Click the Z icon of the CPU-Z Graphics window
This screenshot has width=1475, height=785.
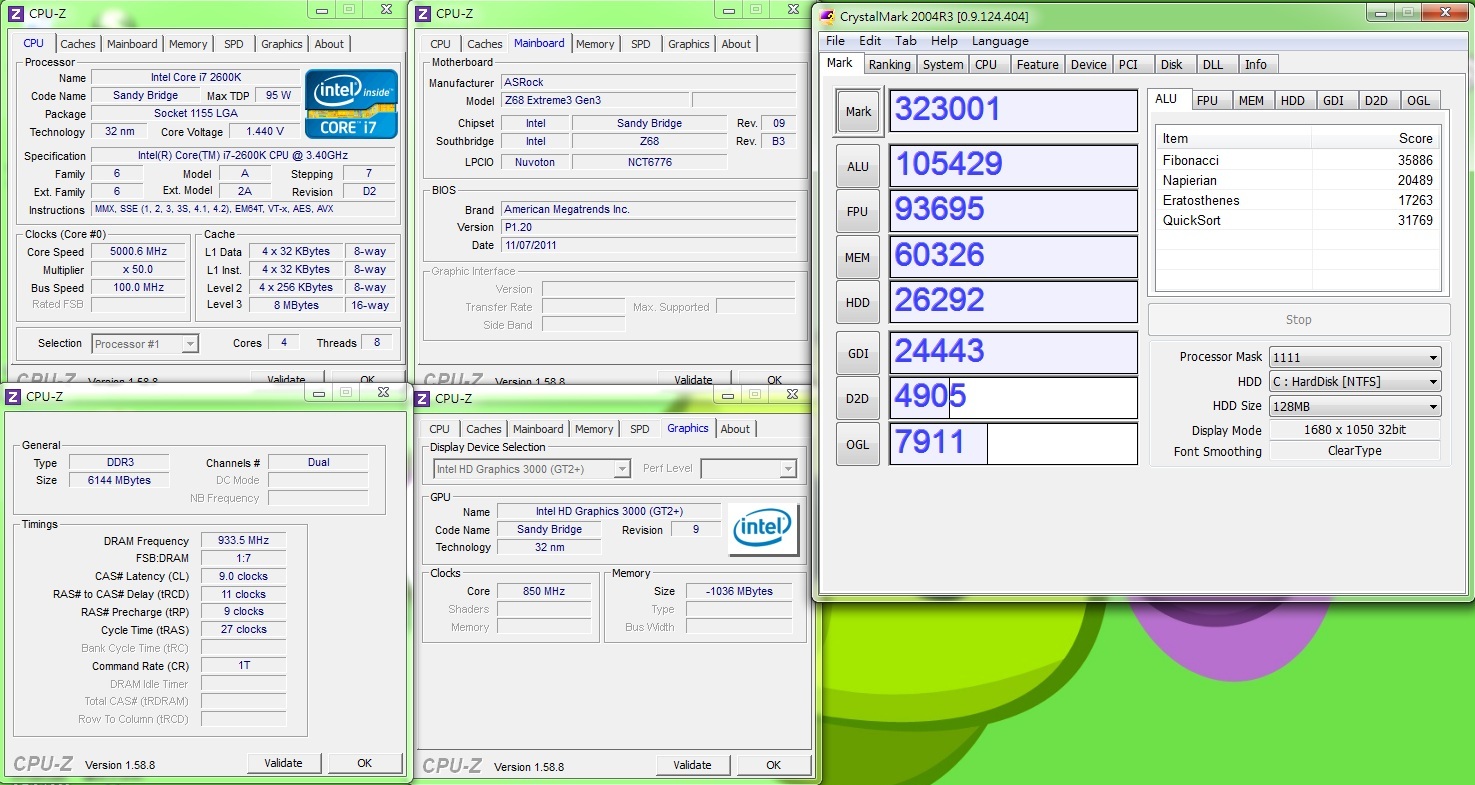pyautogui.click(x=422, y=399)
